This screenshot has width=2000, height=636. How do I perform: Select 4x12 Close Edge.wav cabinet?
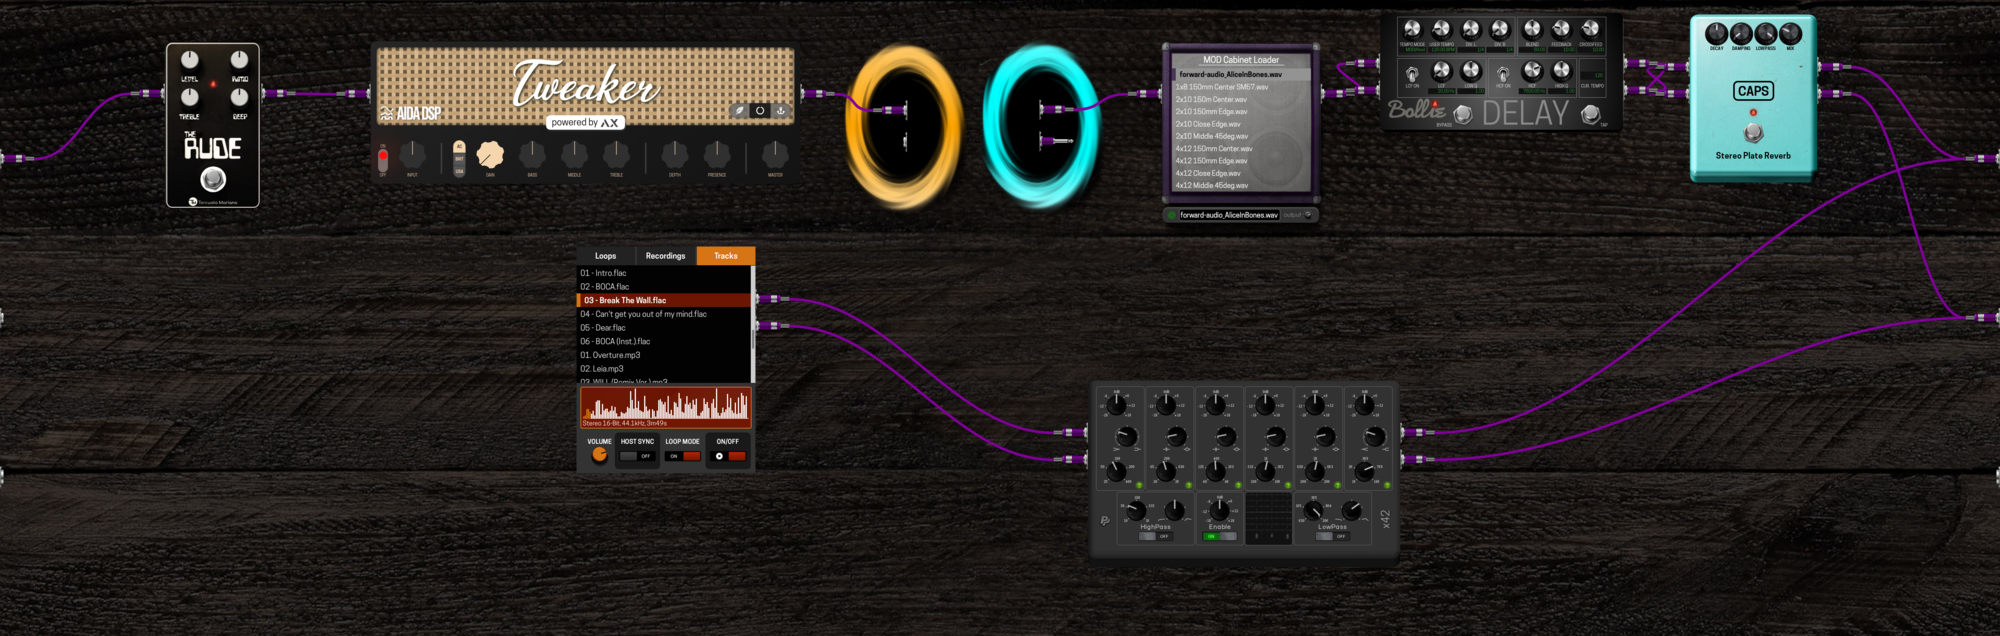(x=1241, y=173)
